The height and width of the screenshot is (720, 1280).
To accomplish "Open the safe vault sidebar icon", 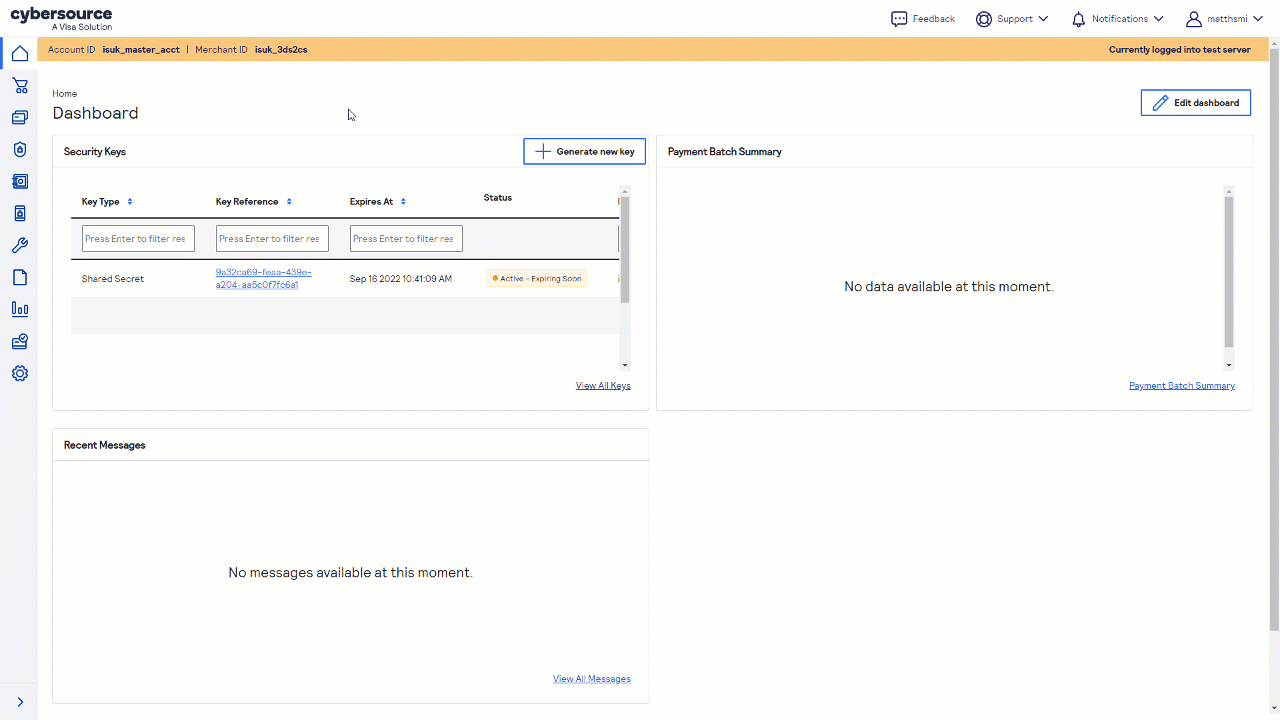I will point(19,182).
